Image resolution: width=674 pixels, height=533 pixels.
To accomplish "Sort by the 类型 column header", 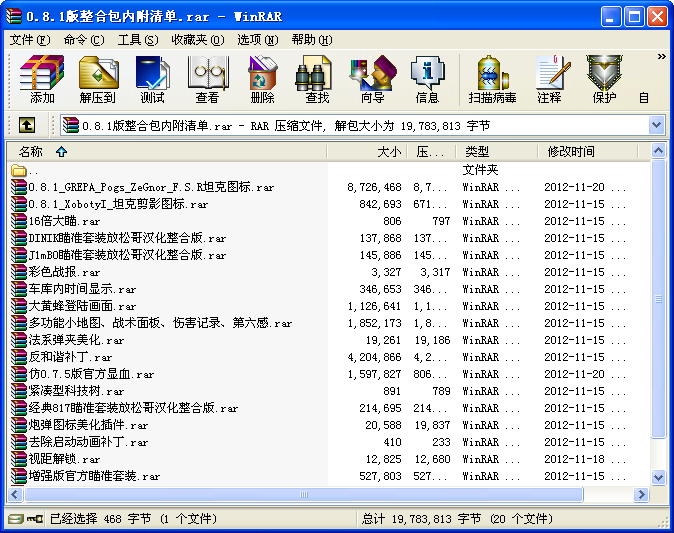I will (x=497, y=152).
